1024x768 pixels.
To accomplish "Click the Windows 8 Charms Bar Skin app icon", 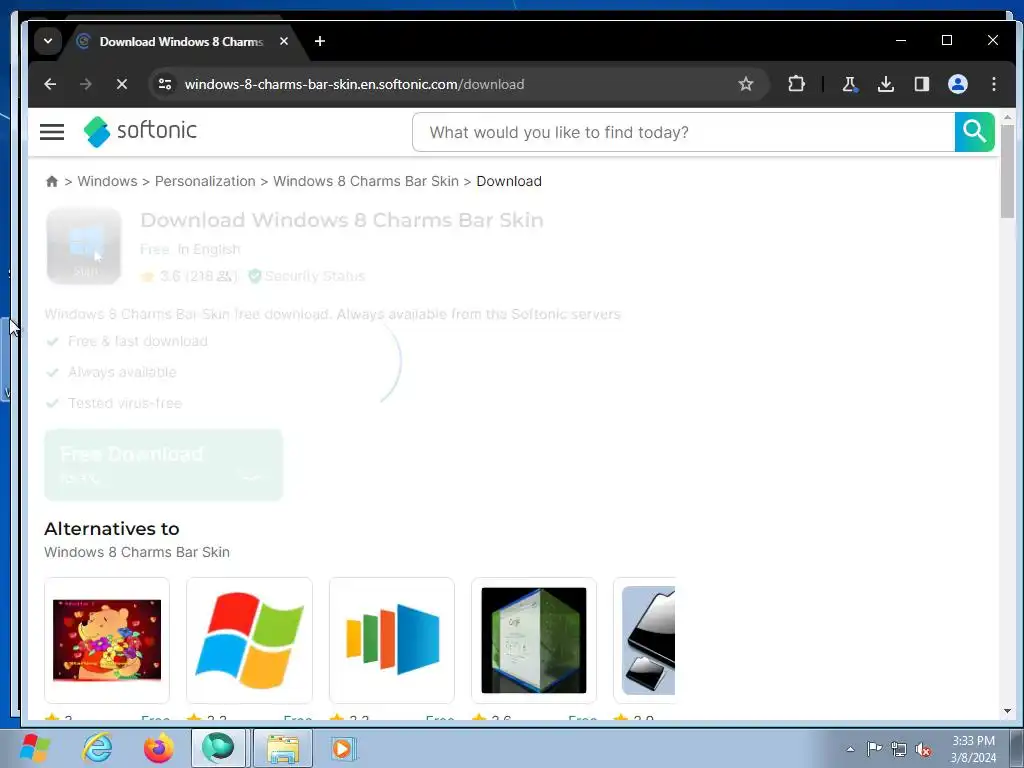I will 84,246.
